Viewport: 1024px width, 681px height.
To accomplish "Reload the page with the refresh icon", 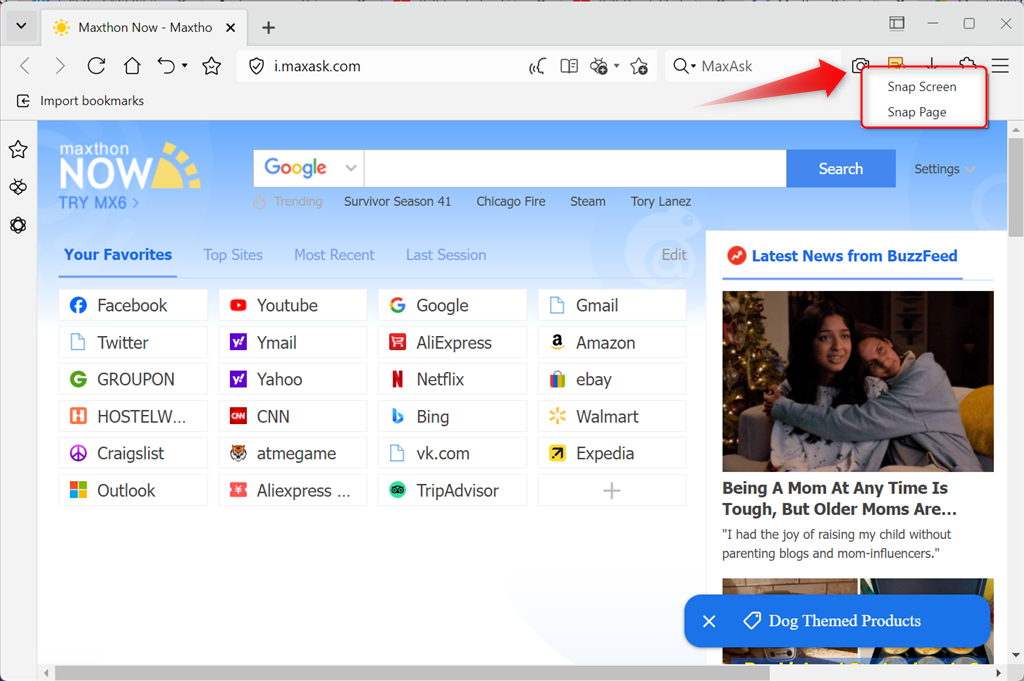I will tap(96, 66).
